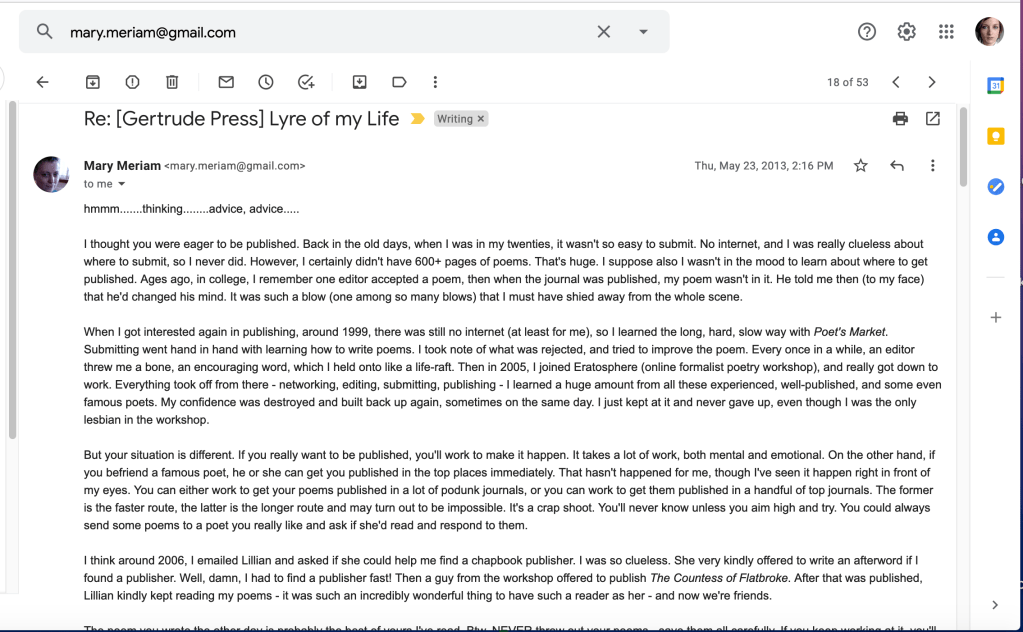Mark the email as unread
Screen dimensions: 1023x632
(x=226, y=82)
